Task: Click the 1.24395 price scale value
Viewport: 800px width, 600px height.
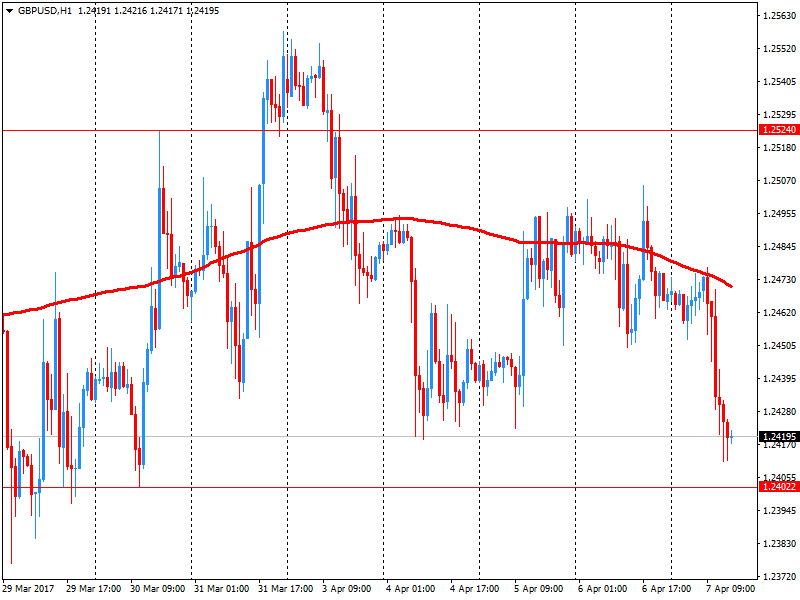Action: pos(779,379)
